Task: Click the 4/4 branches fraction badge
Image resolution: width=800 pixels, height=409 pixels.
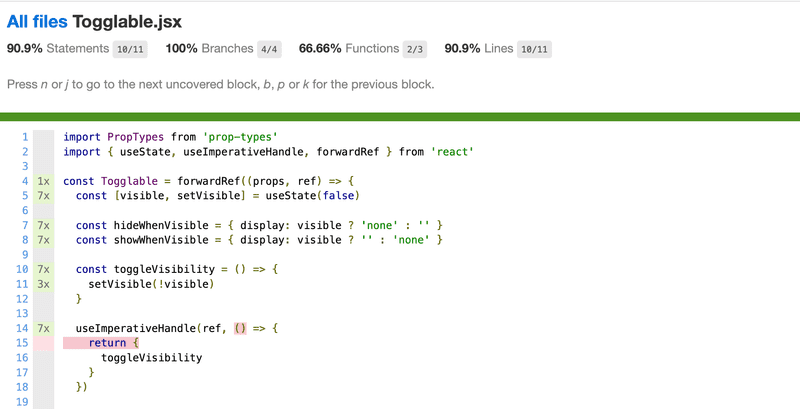Action: click(x=269, y=49)
